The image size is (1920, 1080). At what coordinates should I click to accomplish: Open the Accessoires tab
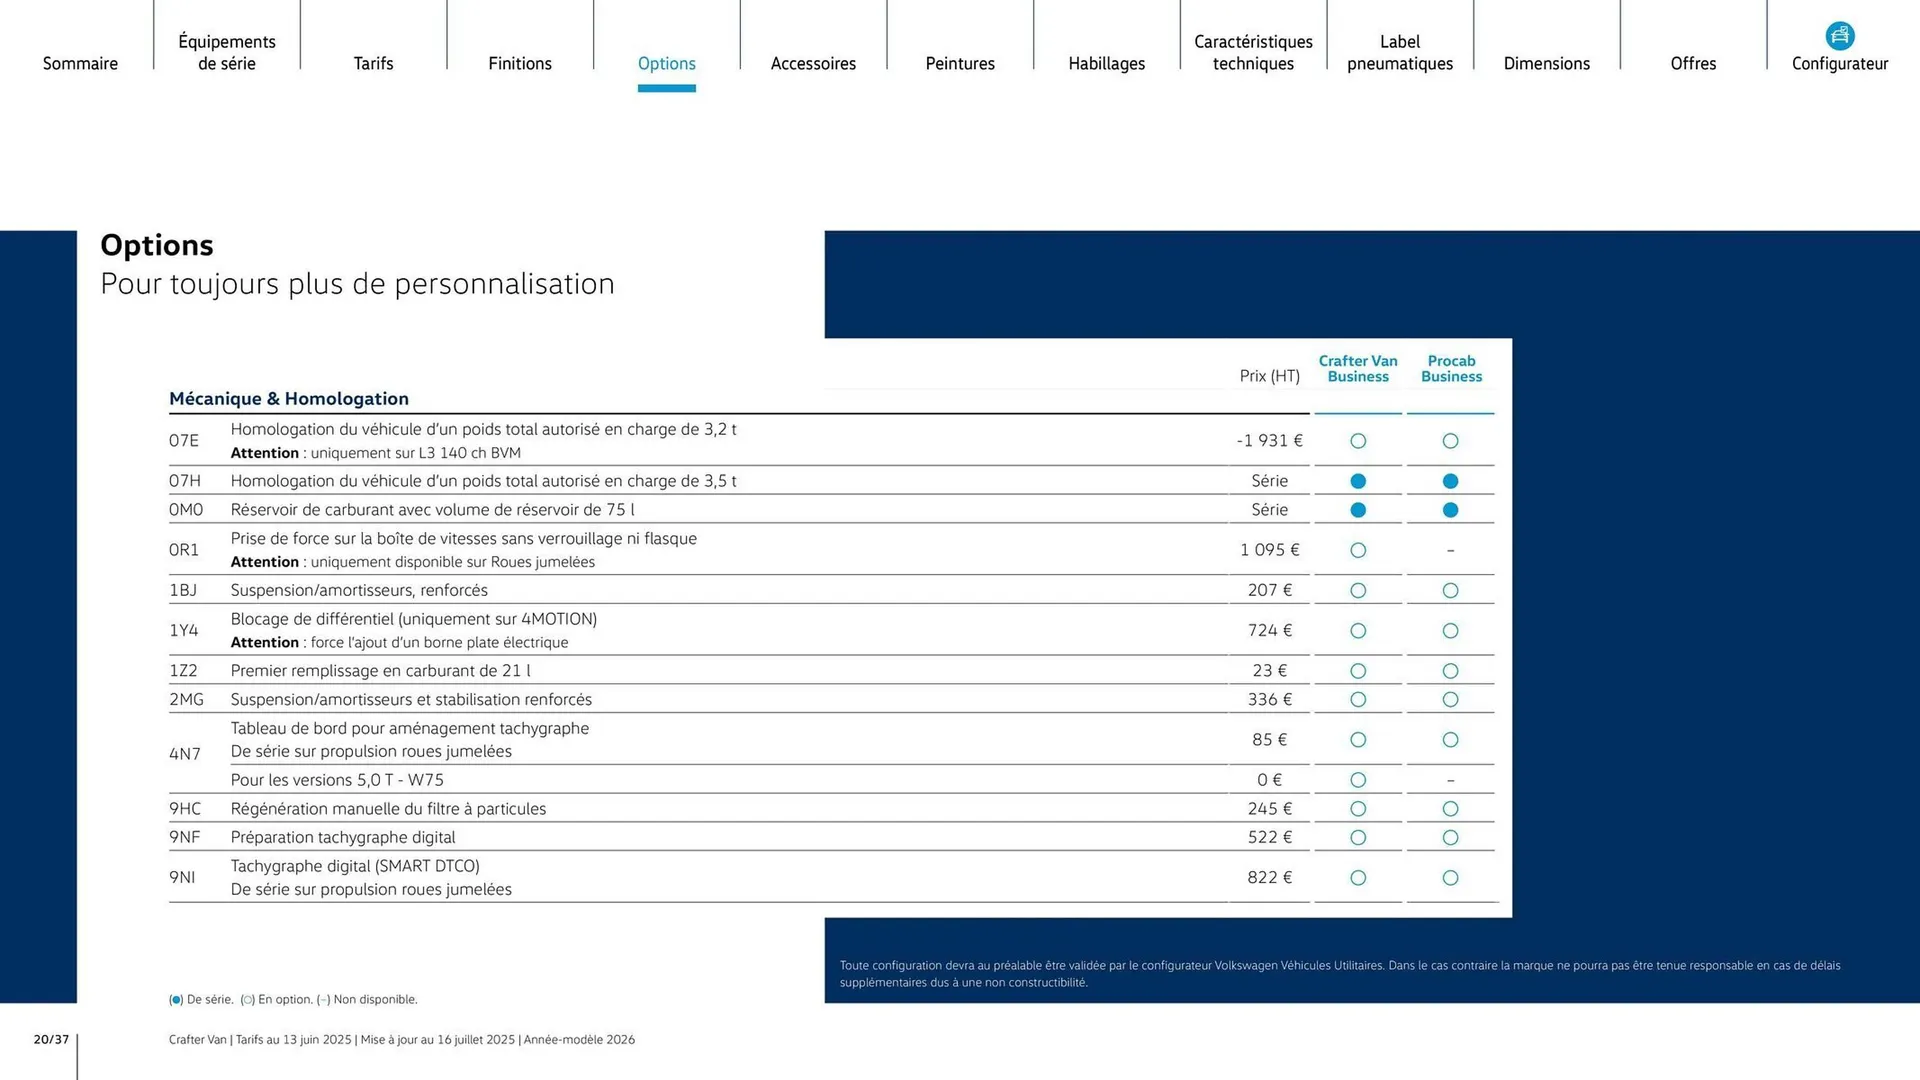pyautogui.click(x=813, y=63)
